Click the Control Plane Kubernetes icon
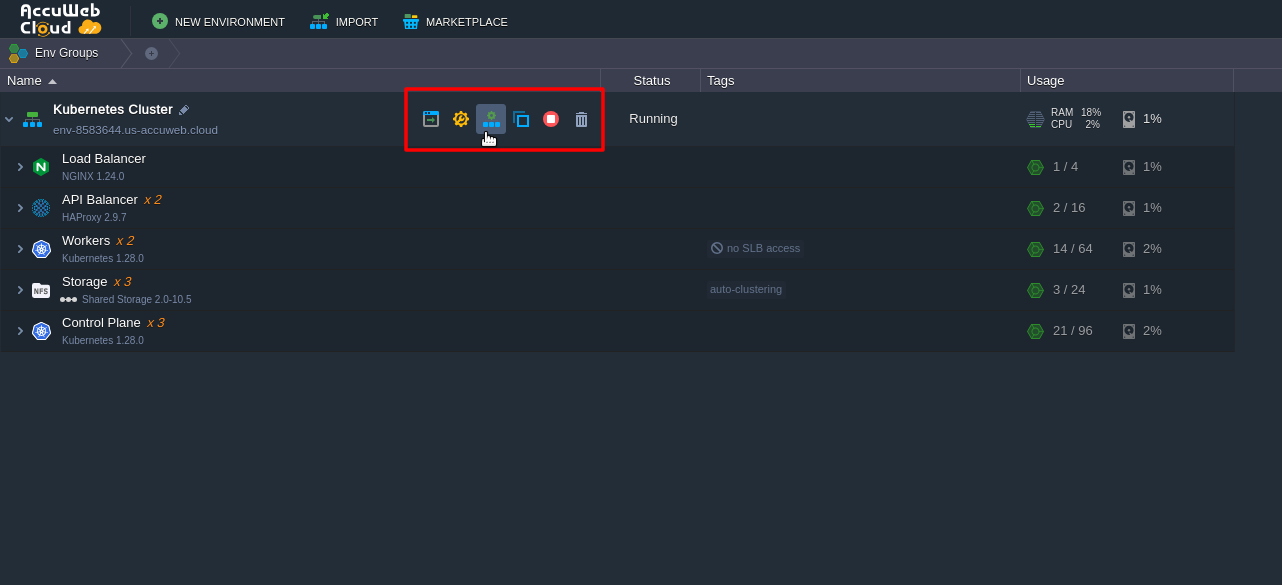This screenshot has width=1282, height=585. point(41,331)
